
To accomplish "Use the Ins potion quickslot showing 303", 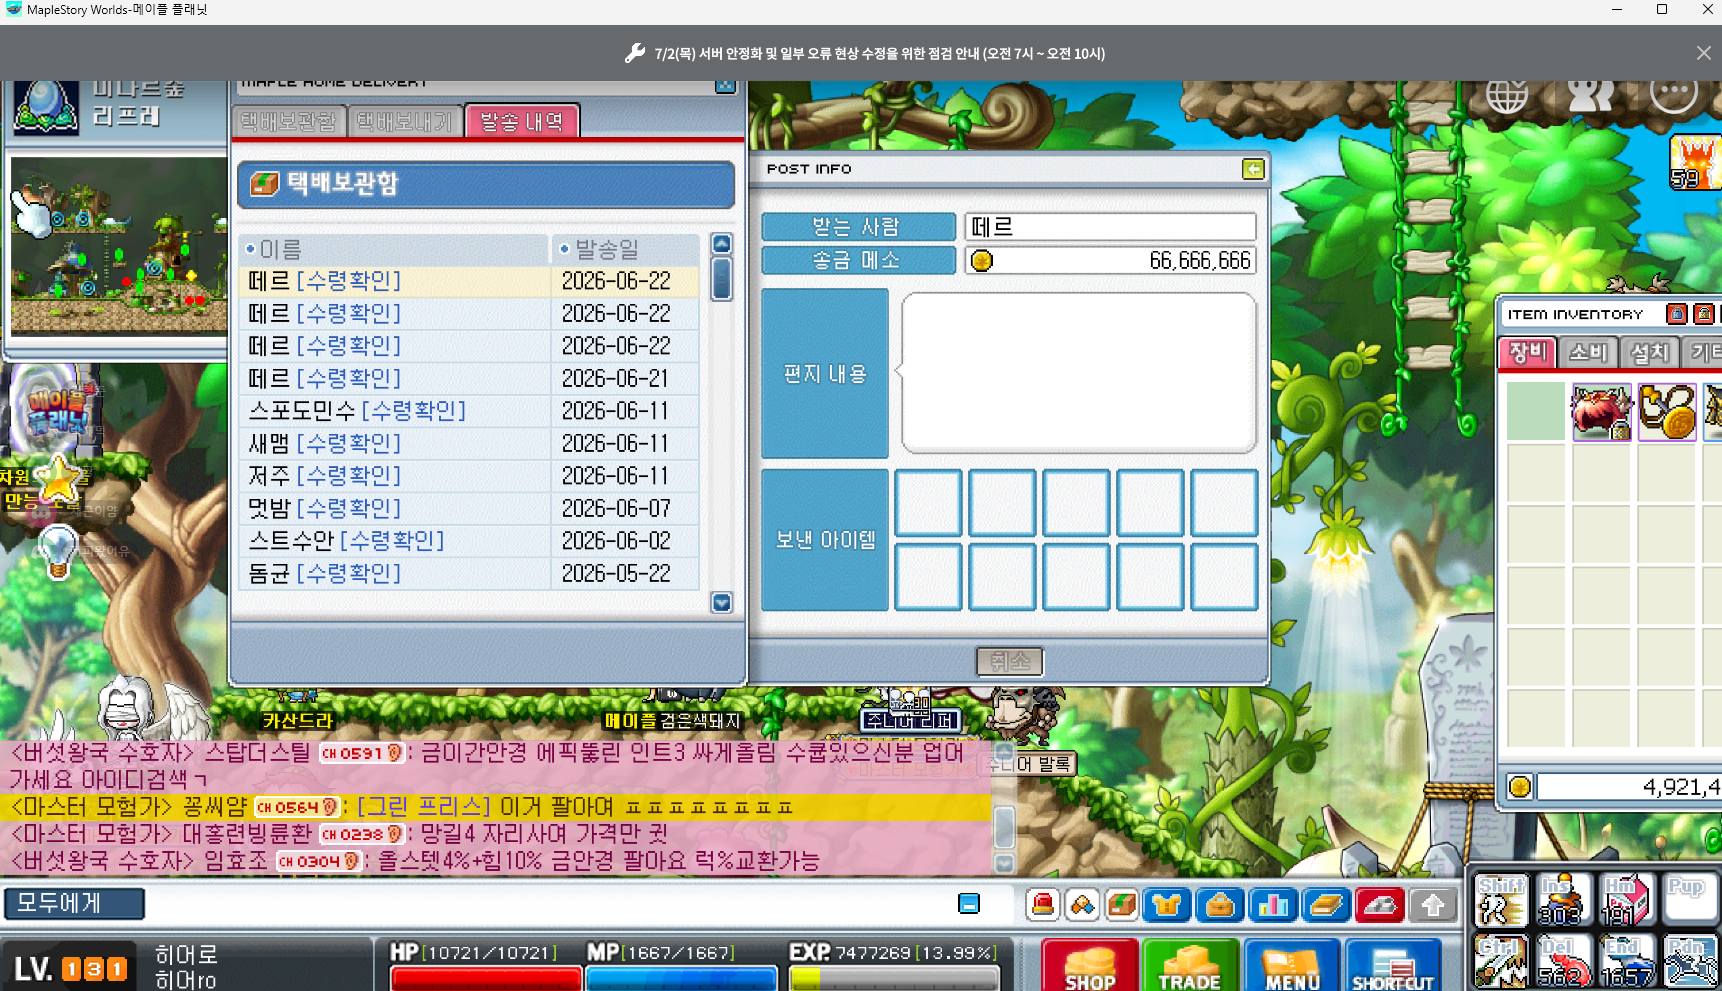I will point(1562,900).
